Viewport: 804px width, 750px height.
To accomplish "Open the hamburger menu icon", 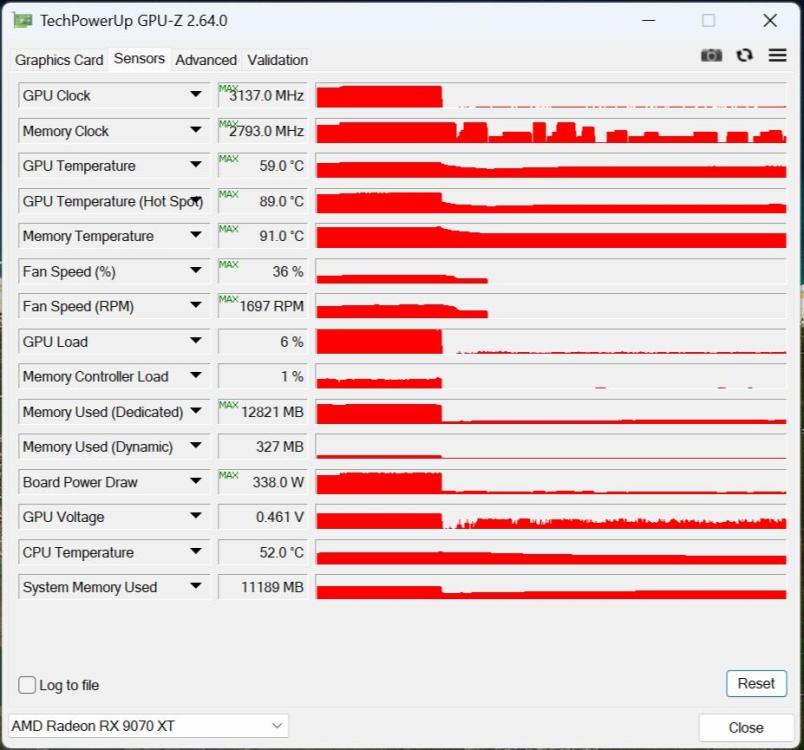I will pos(777,55).
